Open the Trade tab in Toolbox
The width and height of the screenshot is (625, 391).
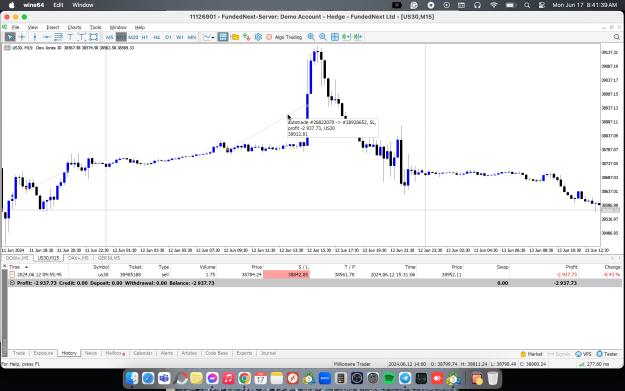click(19, 354)
